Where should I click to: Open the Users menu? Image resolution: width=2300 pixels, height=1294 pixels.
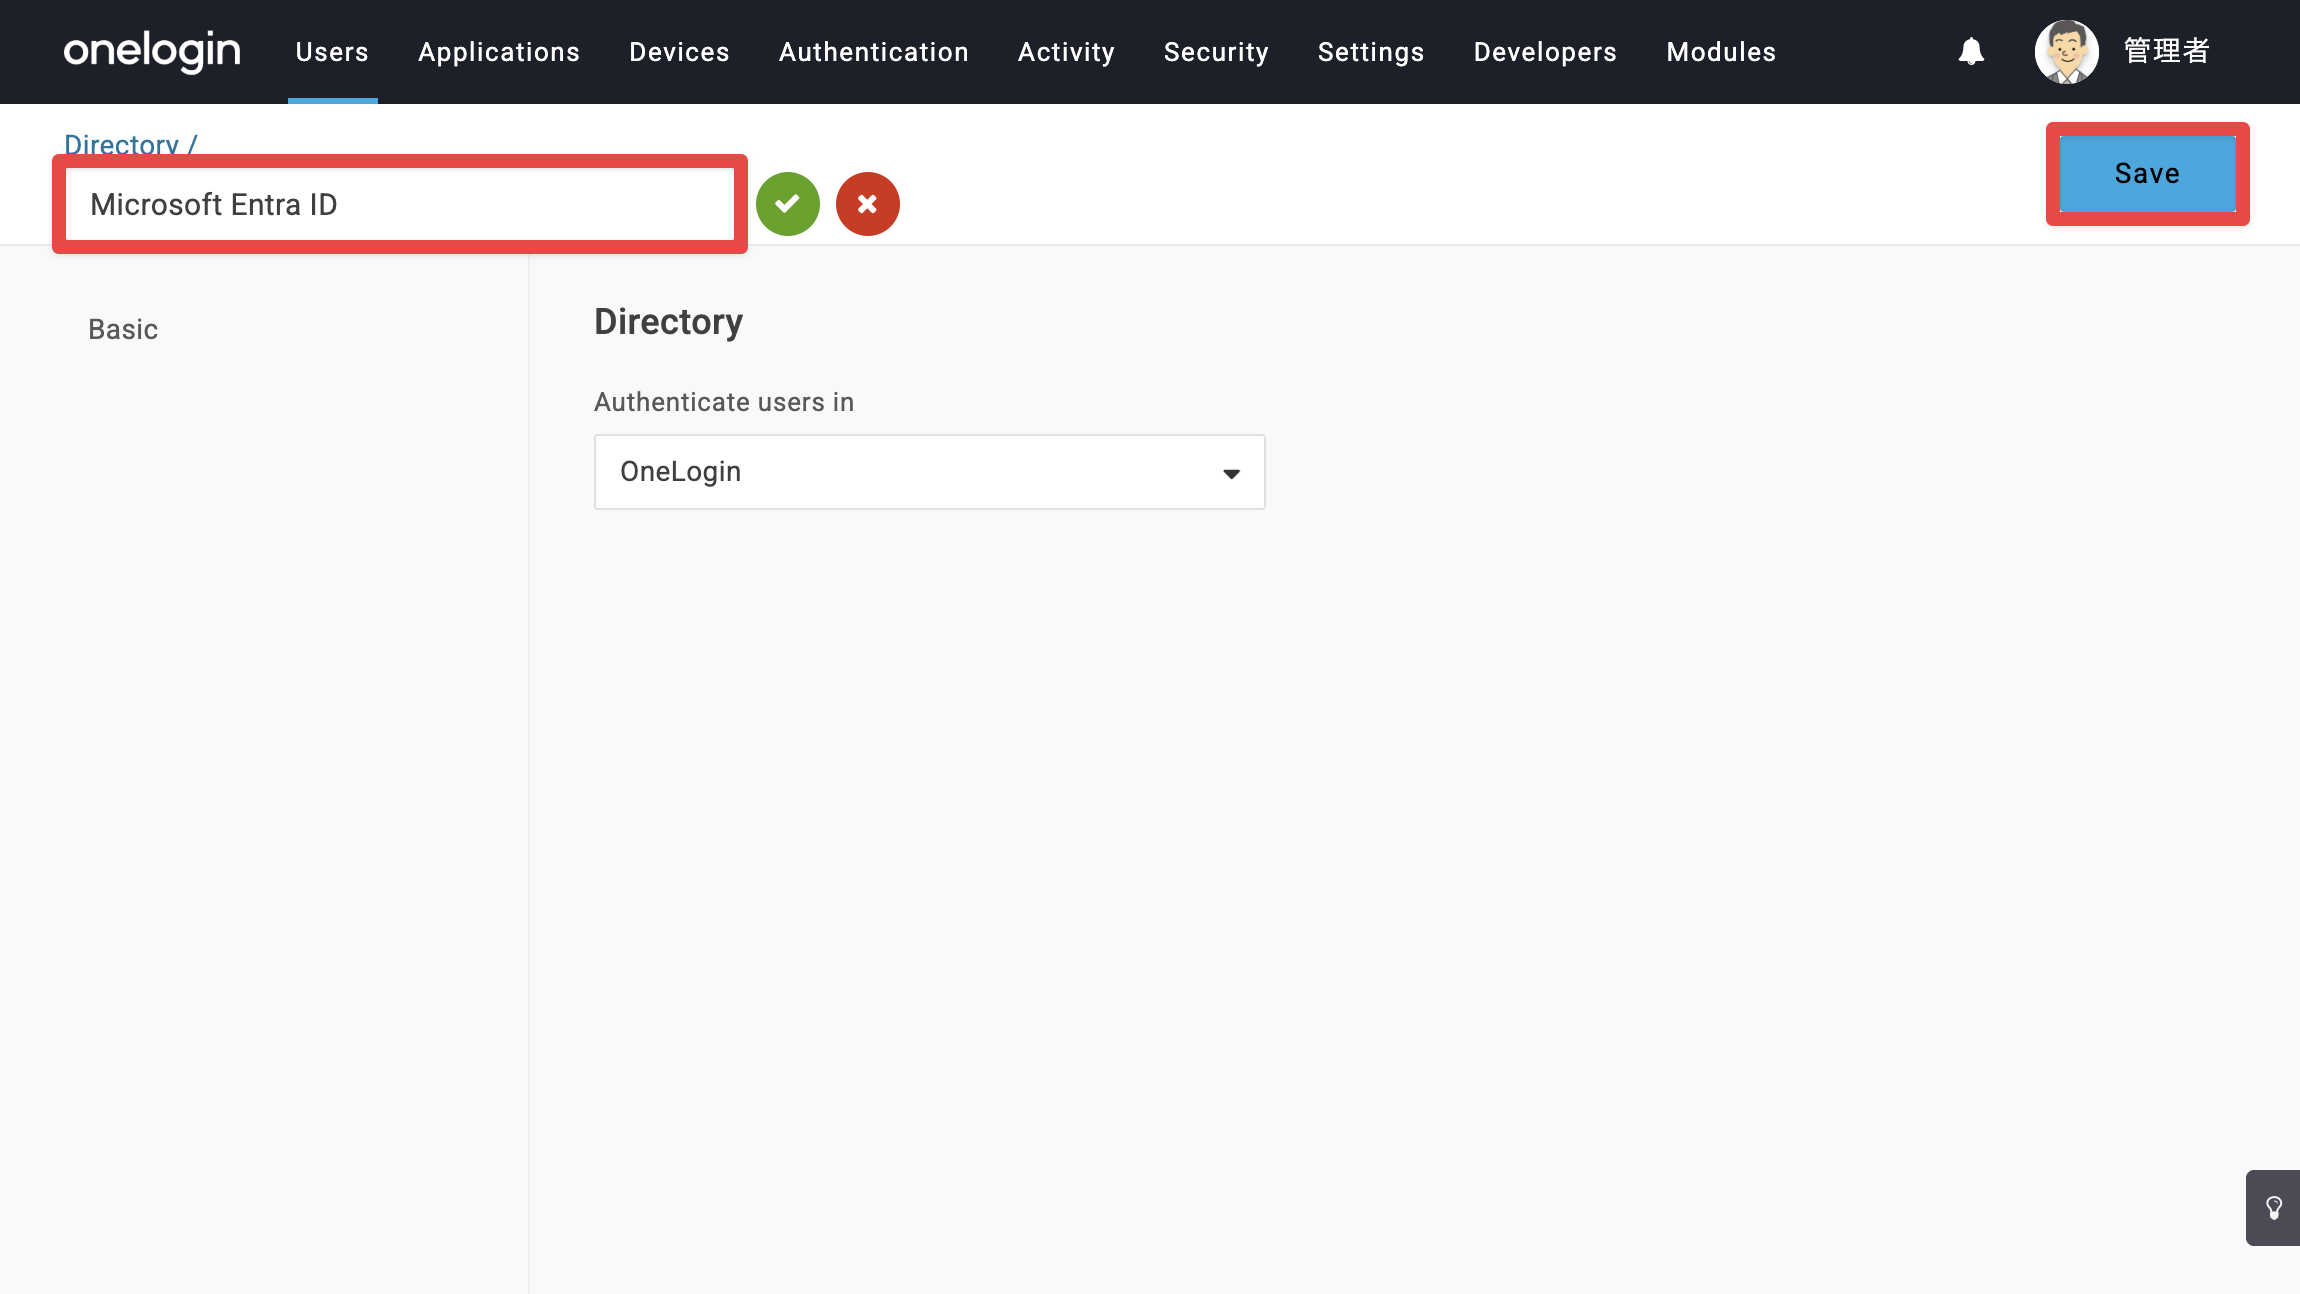(x=332, y=52)
